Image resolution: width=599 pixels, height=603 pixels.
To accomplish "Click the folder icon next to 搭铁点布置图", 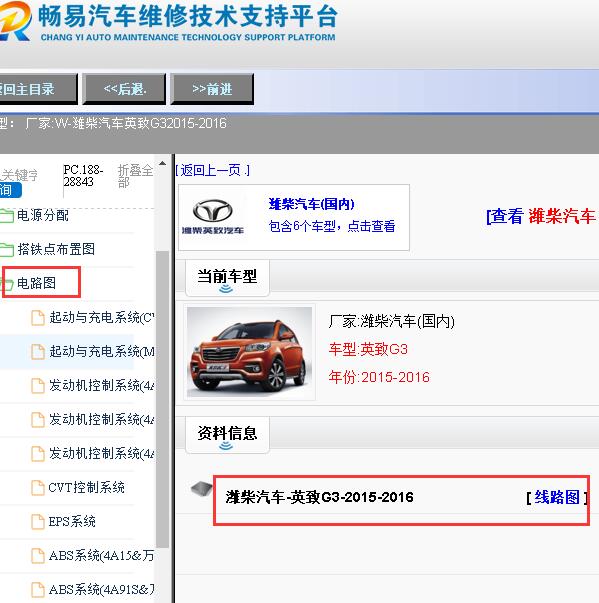I will [x=7, y=250].
